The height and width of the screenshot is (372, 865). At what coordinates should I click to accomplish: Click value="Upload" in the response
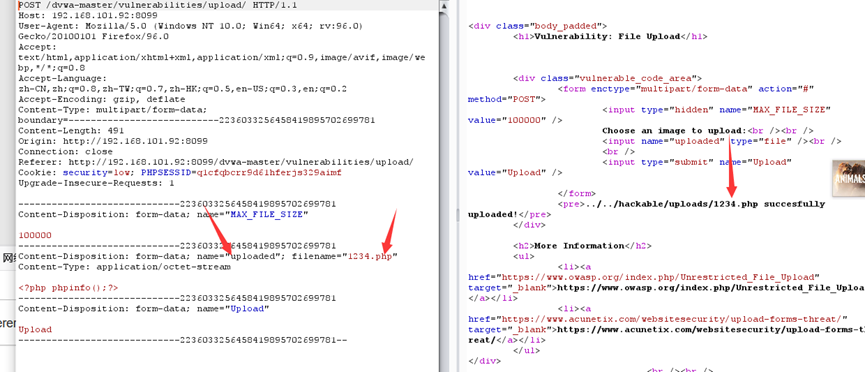click(x=507, y=173)
